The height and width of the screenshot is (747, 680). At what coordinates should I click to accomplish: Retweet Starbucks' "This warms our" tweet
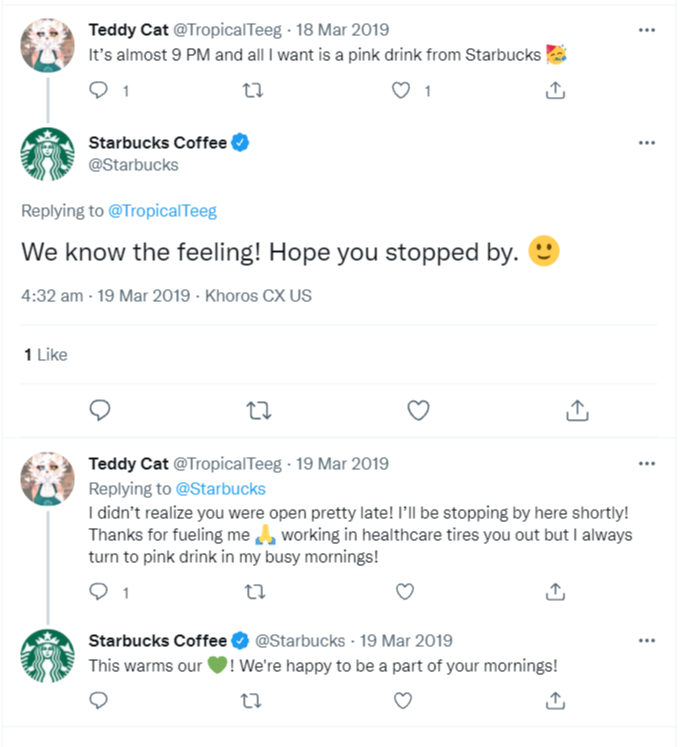click(252, 700)
